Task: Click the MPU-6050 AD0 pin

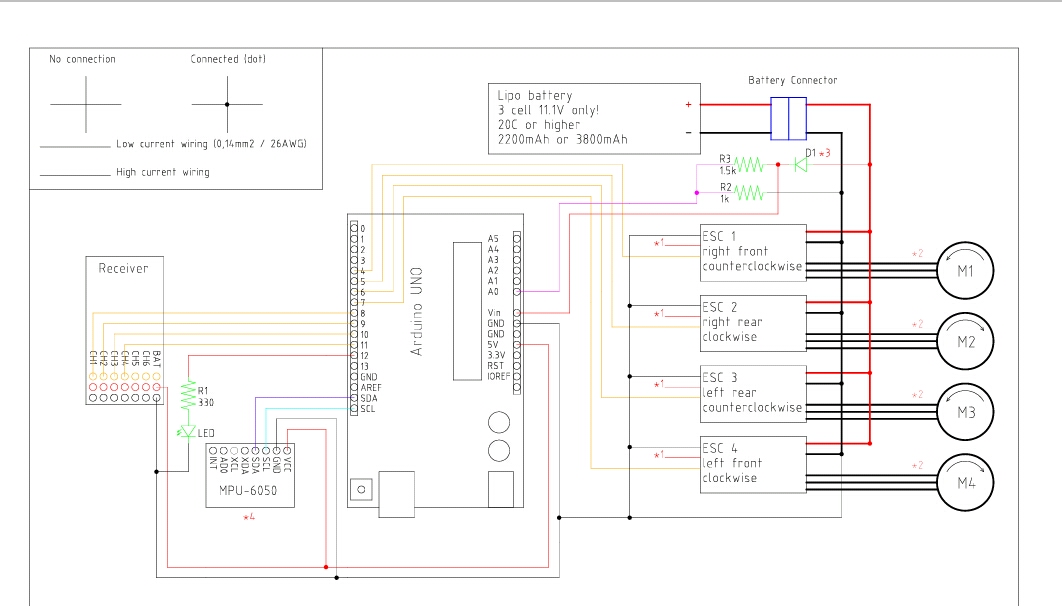Action: pos(224,450)
